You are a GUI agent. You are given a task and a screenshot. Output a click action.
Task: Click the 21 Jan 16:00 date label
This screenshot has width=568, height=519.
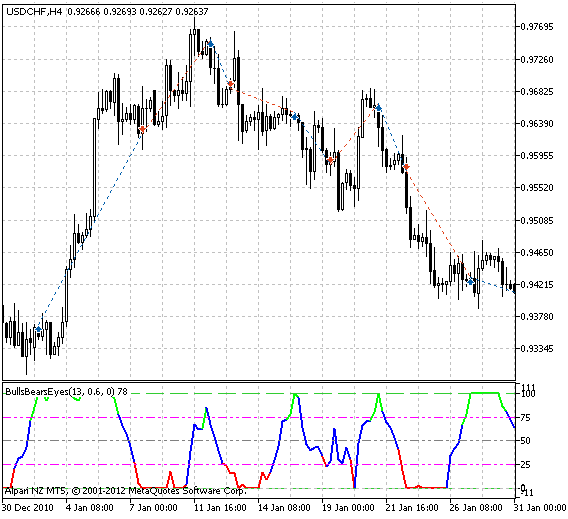coord(412,508)
